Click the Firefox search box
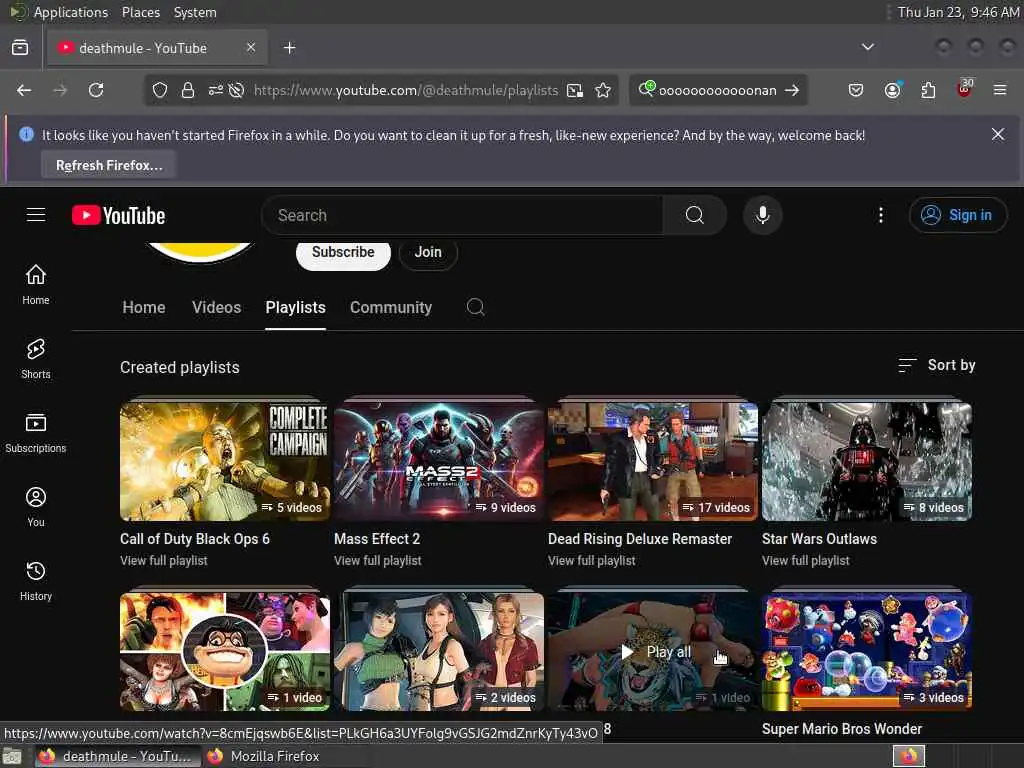Viewport: 1024px width, 768px height. [717, 90]
